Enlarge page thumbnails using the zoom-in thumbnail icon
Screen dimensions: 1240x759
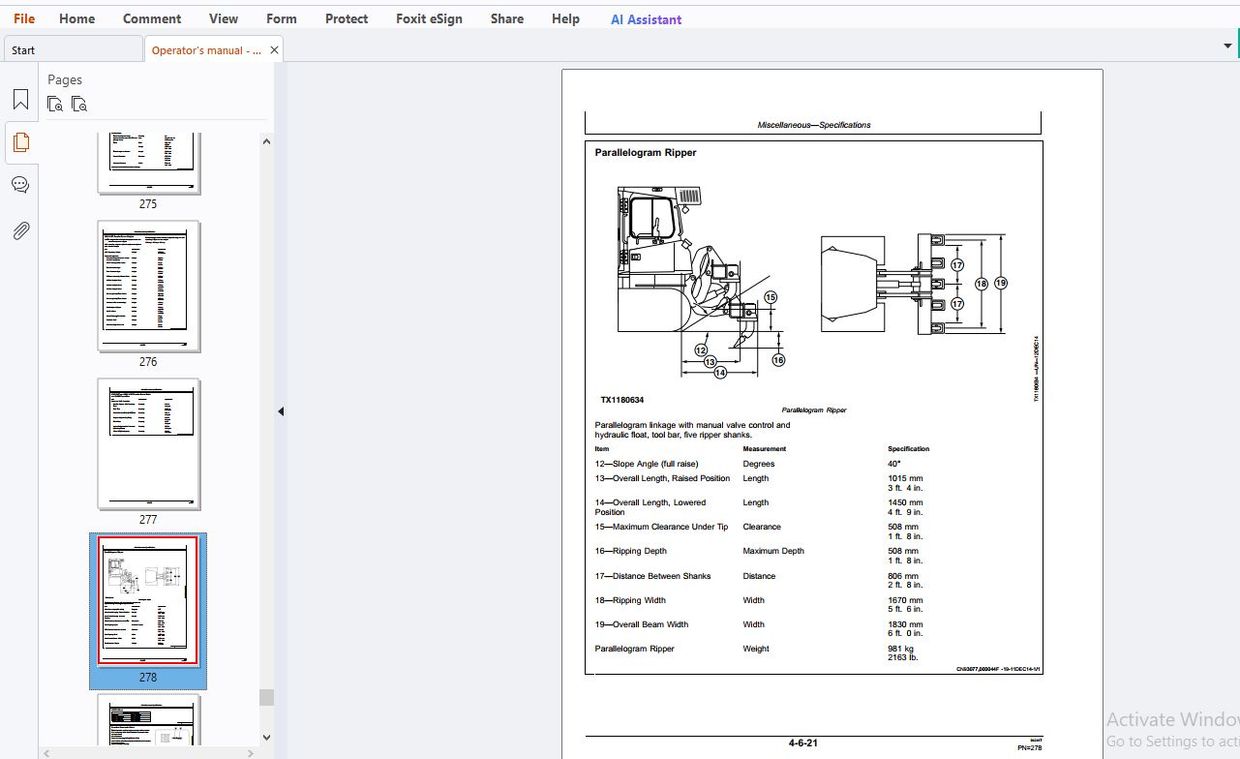pos(55,103)
